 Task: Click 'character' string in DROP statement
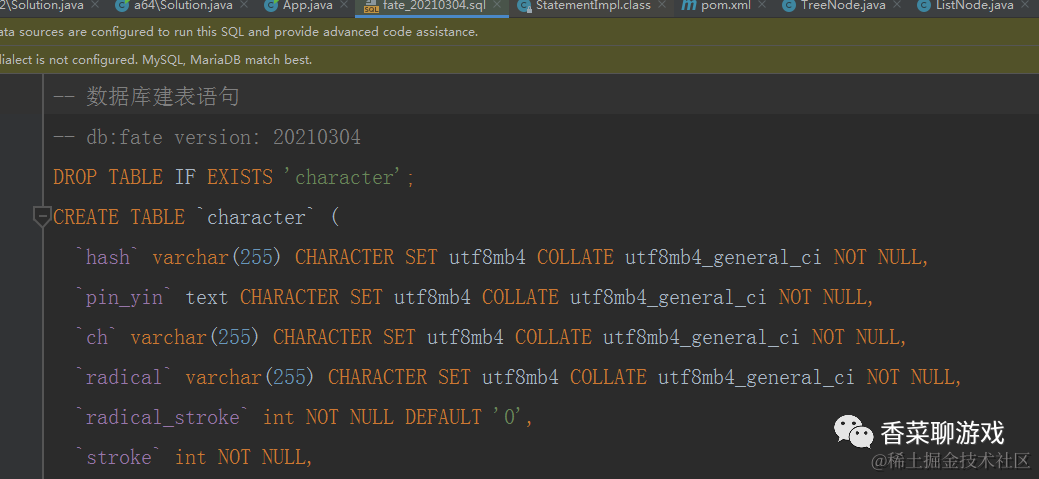pos(344,177)
